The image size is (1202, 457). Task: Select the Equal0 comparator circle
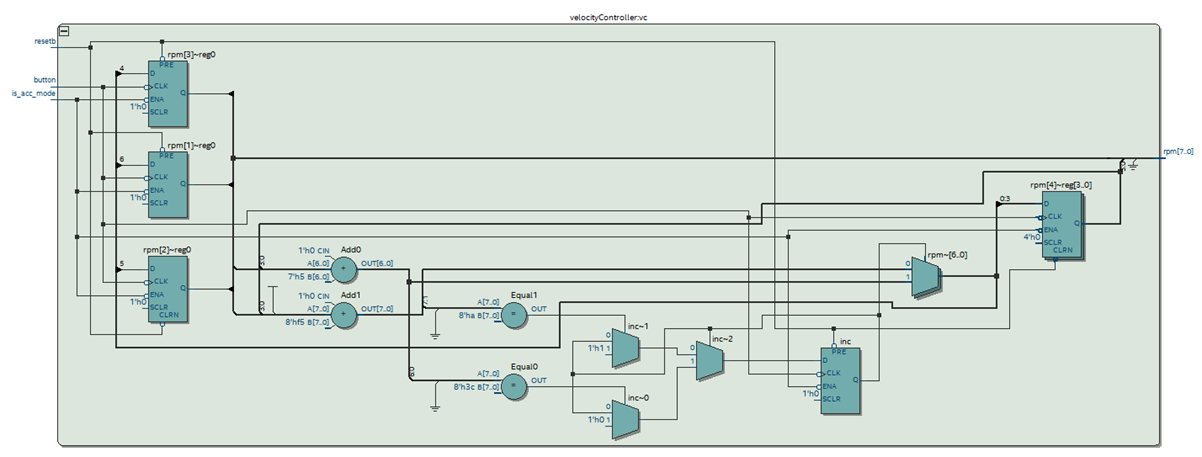[513, 386]
